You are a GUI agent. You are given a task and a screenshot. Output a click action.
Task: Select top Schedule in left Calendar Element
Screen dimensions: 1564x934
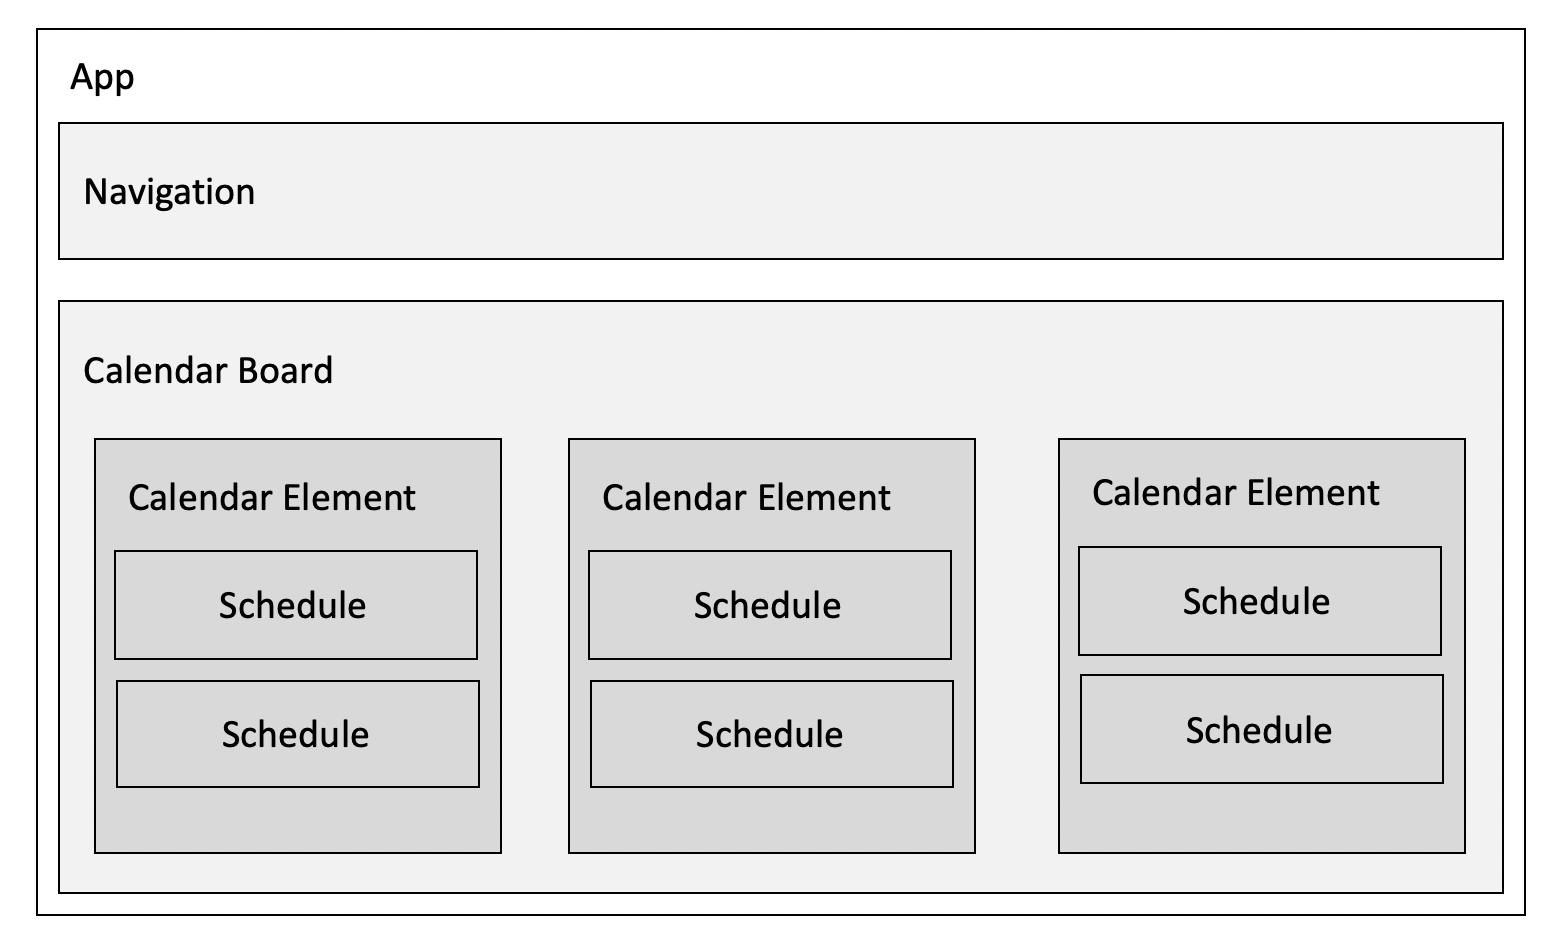click(x=296, y=605)
